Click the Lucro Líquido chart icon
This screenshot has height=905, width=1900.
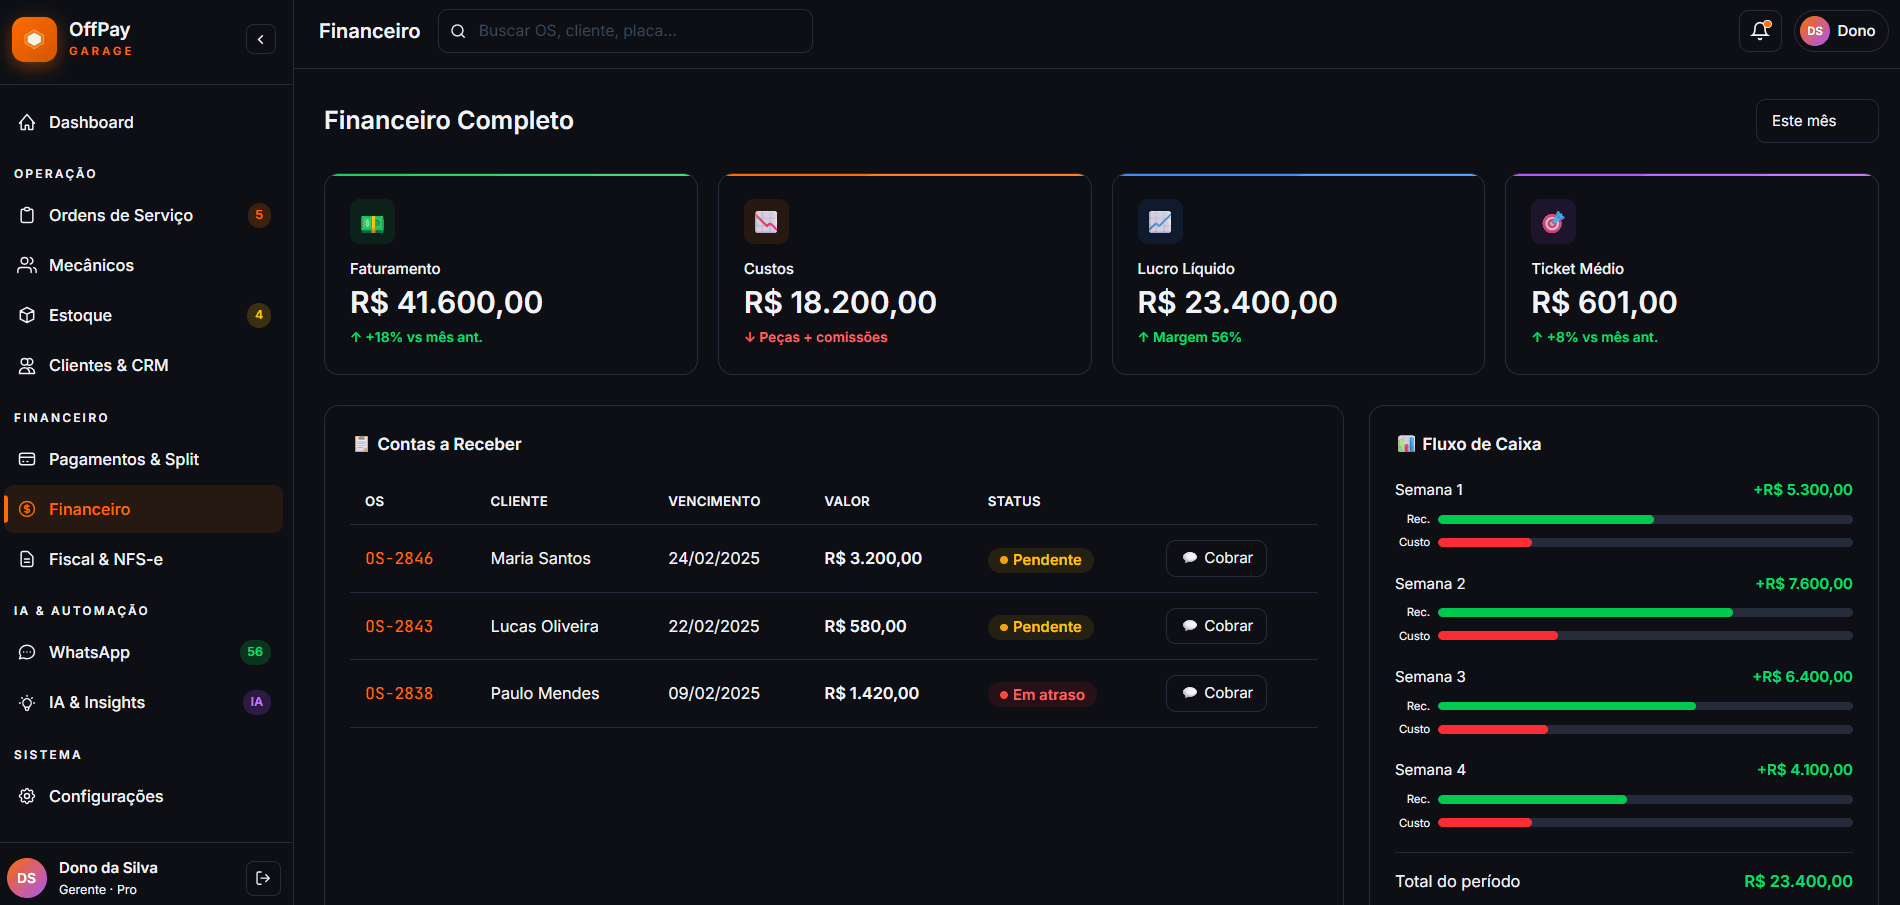point(1160,222)
